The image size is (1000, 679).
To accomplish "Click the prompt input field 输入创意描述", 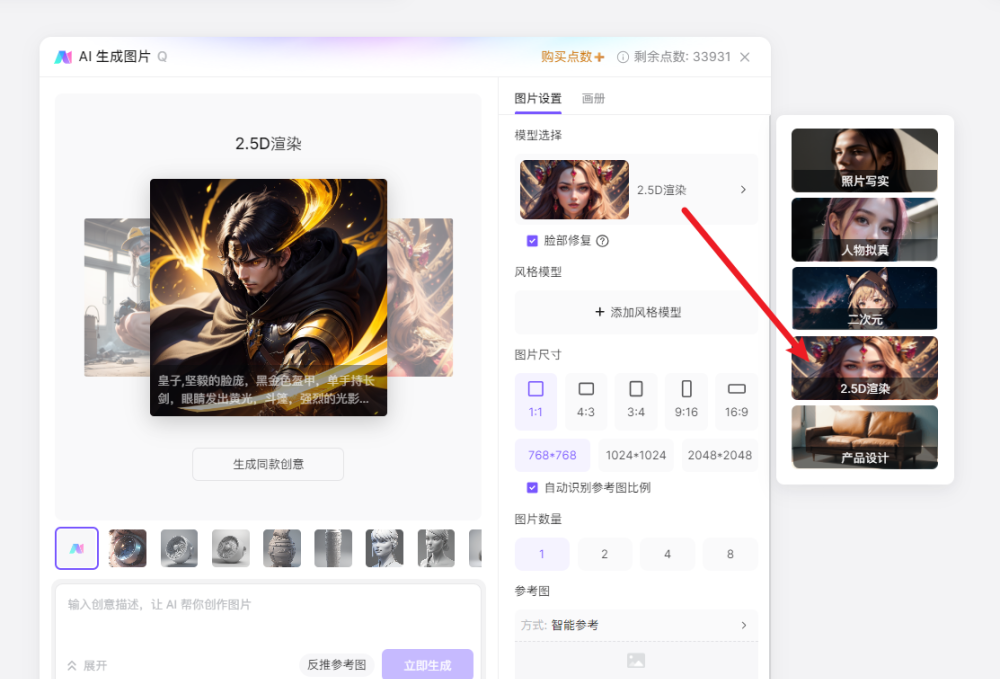I will (x=268, y=617).
